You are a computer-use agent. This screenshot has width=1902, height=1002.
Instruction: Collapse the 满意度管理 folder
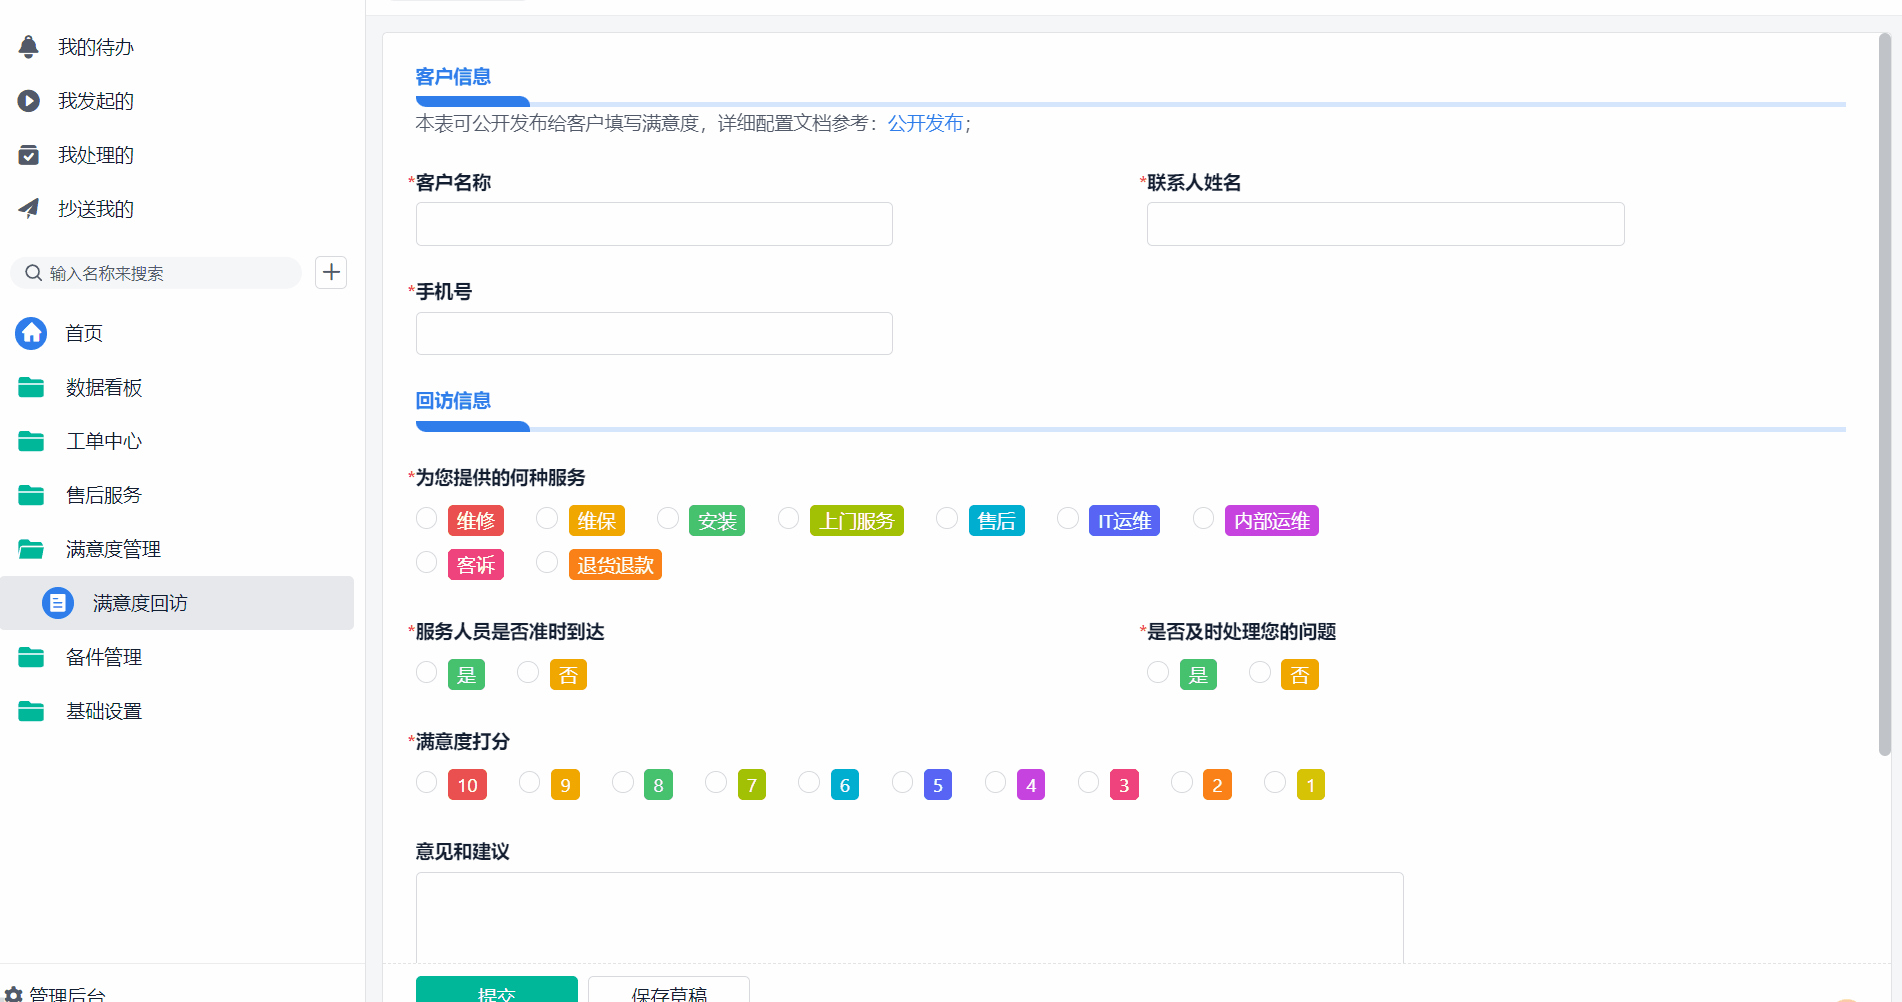point(113,549)
